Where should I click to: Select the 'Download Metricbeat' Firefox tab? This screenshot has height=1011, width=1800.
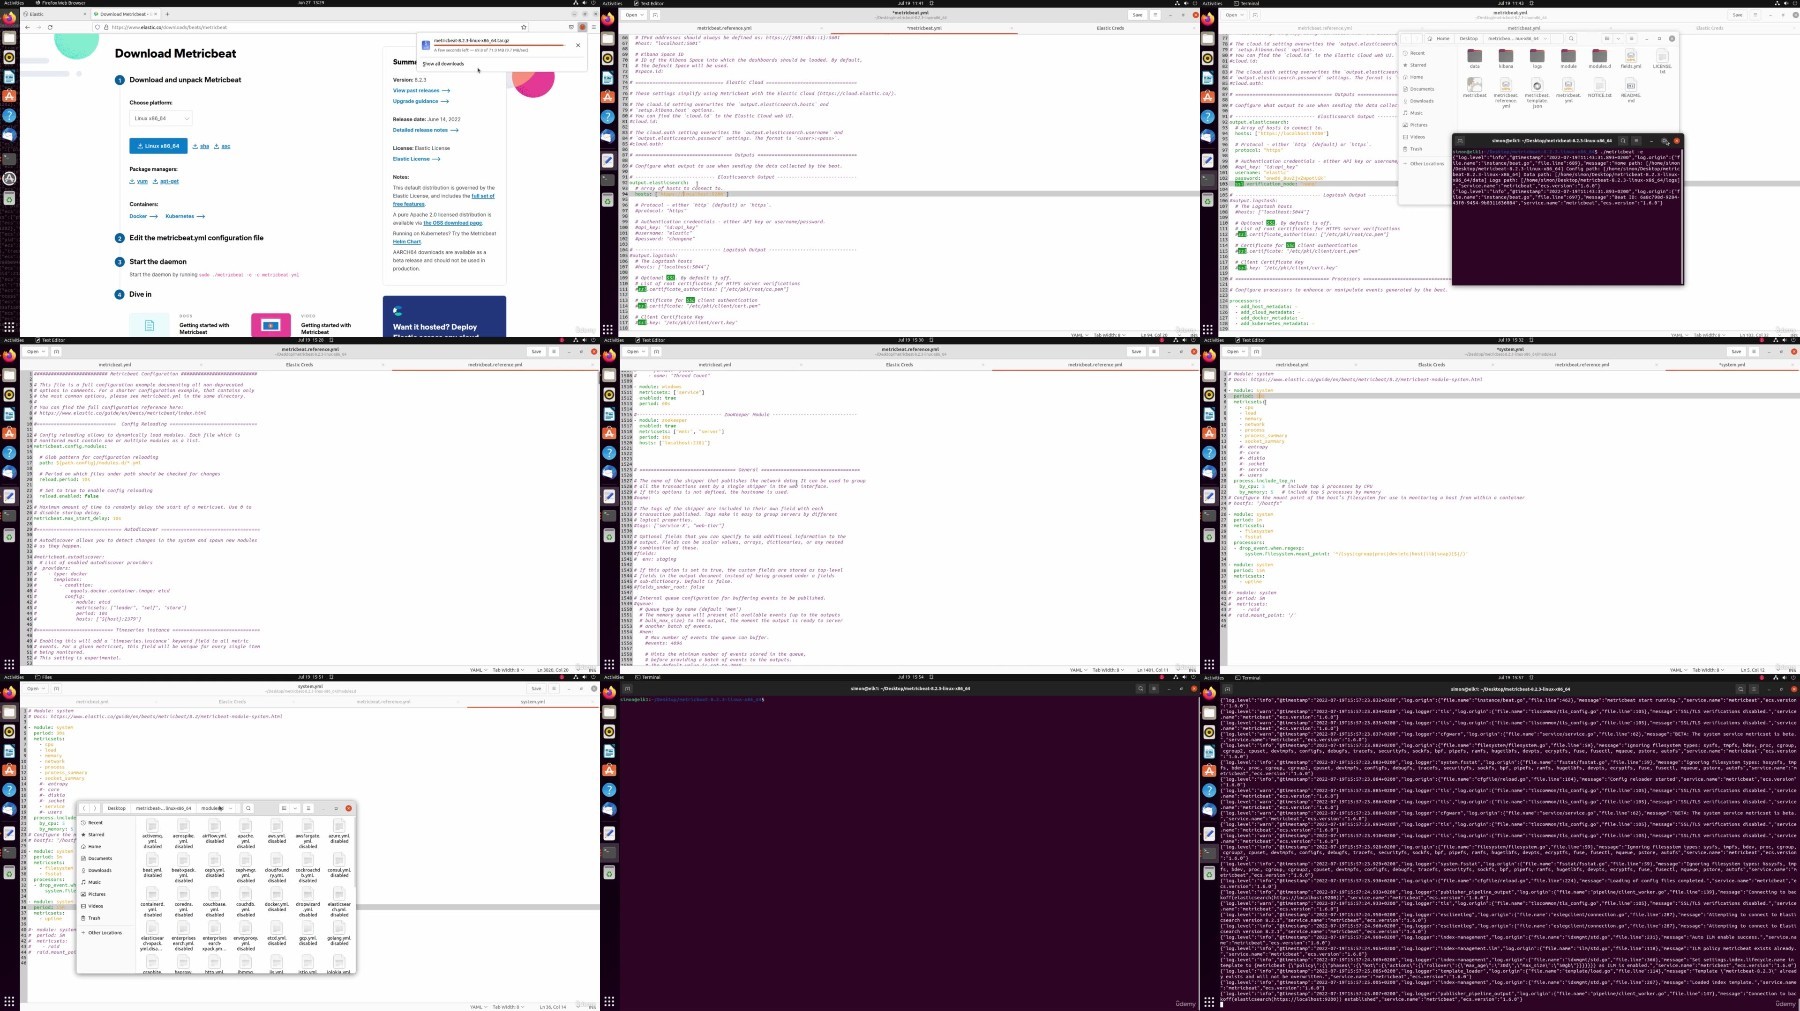(x=124, y=14)
